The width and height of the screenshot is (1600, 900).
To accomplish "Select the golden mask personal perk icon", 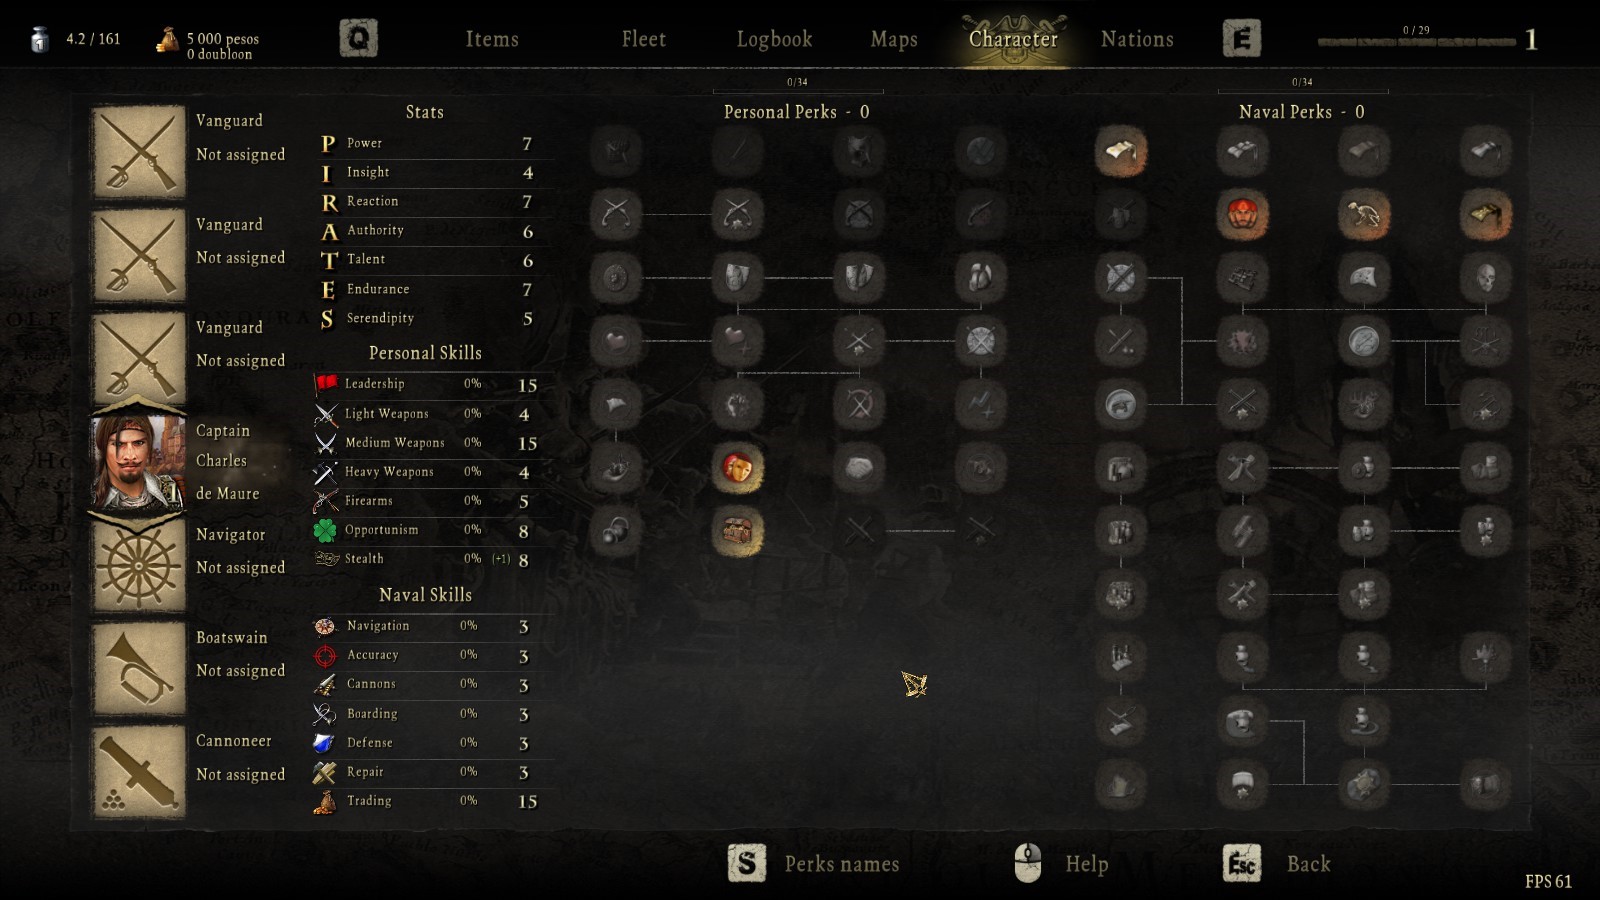I will [738, 468].
